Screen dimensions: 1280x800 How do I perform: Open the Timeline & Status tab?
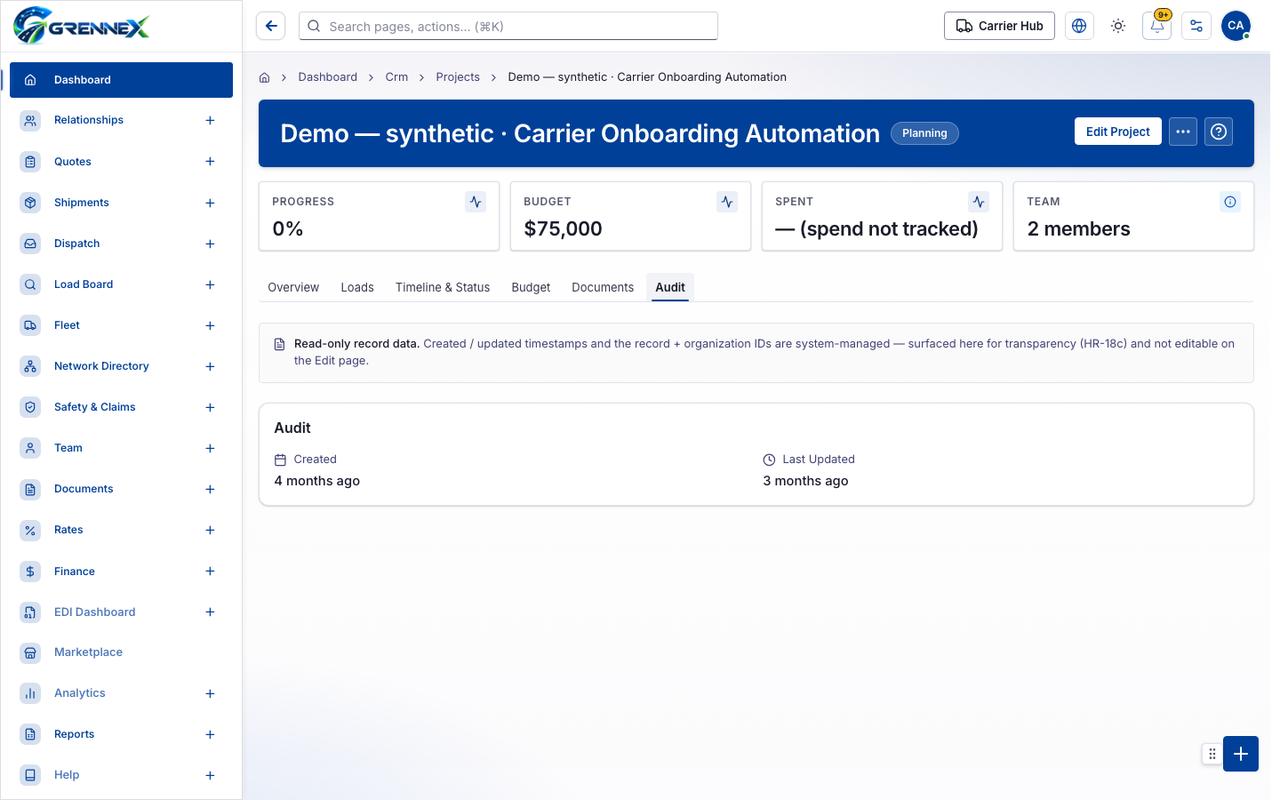click(442, 287)
